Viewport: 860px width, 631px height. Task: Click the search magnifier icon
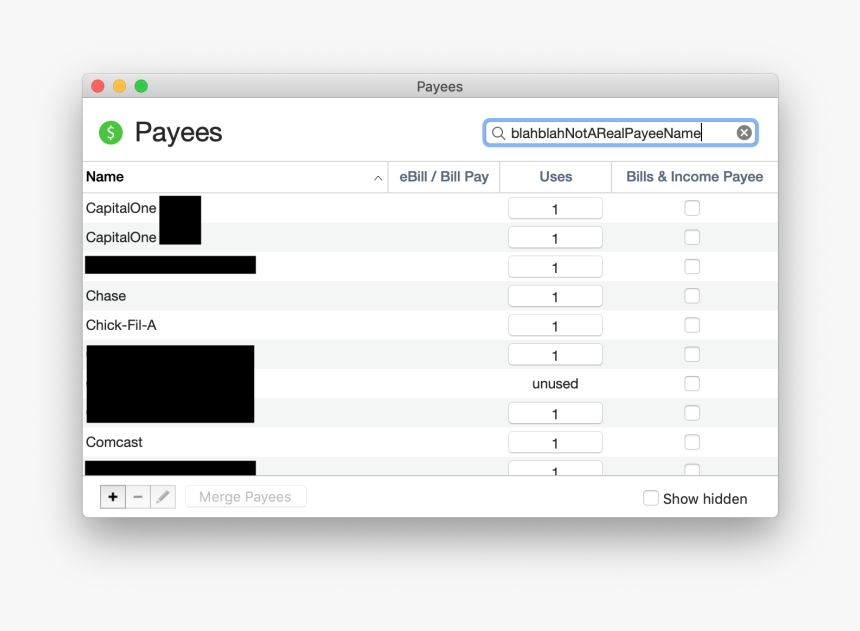[498, 133]
